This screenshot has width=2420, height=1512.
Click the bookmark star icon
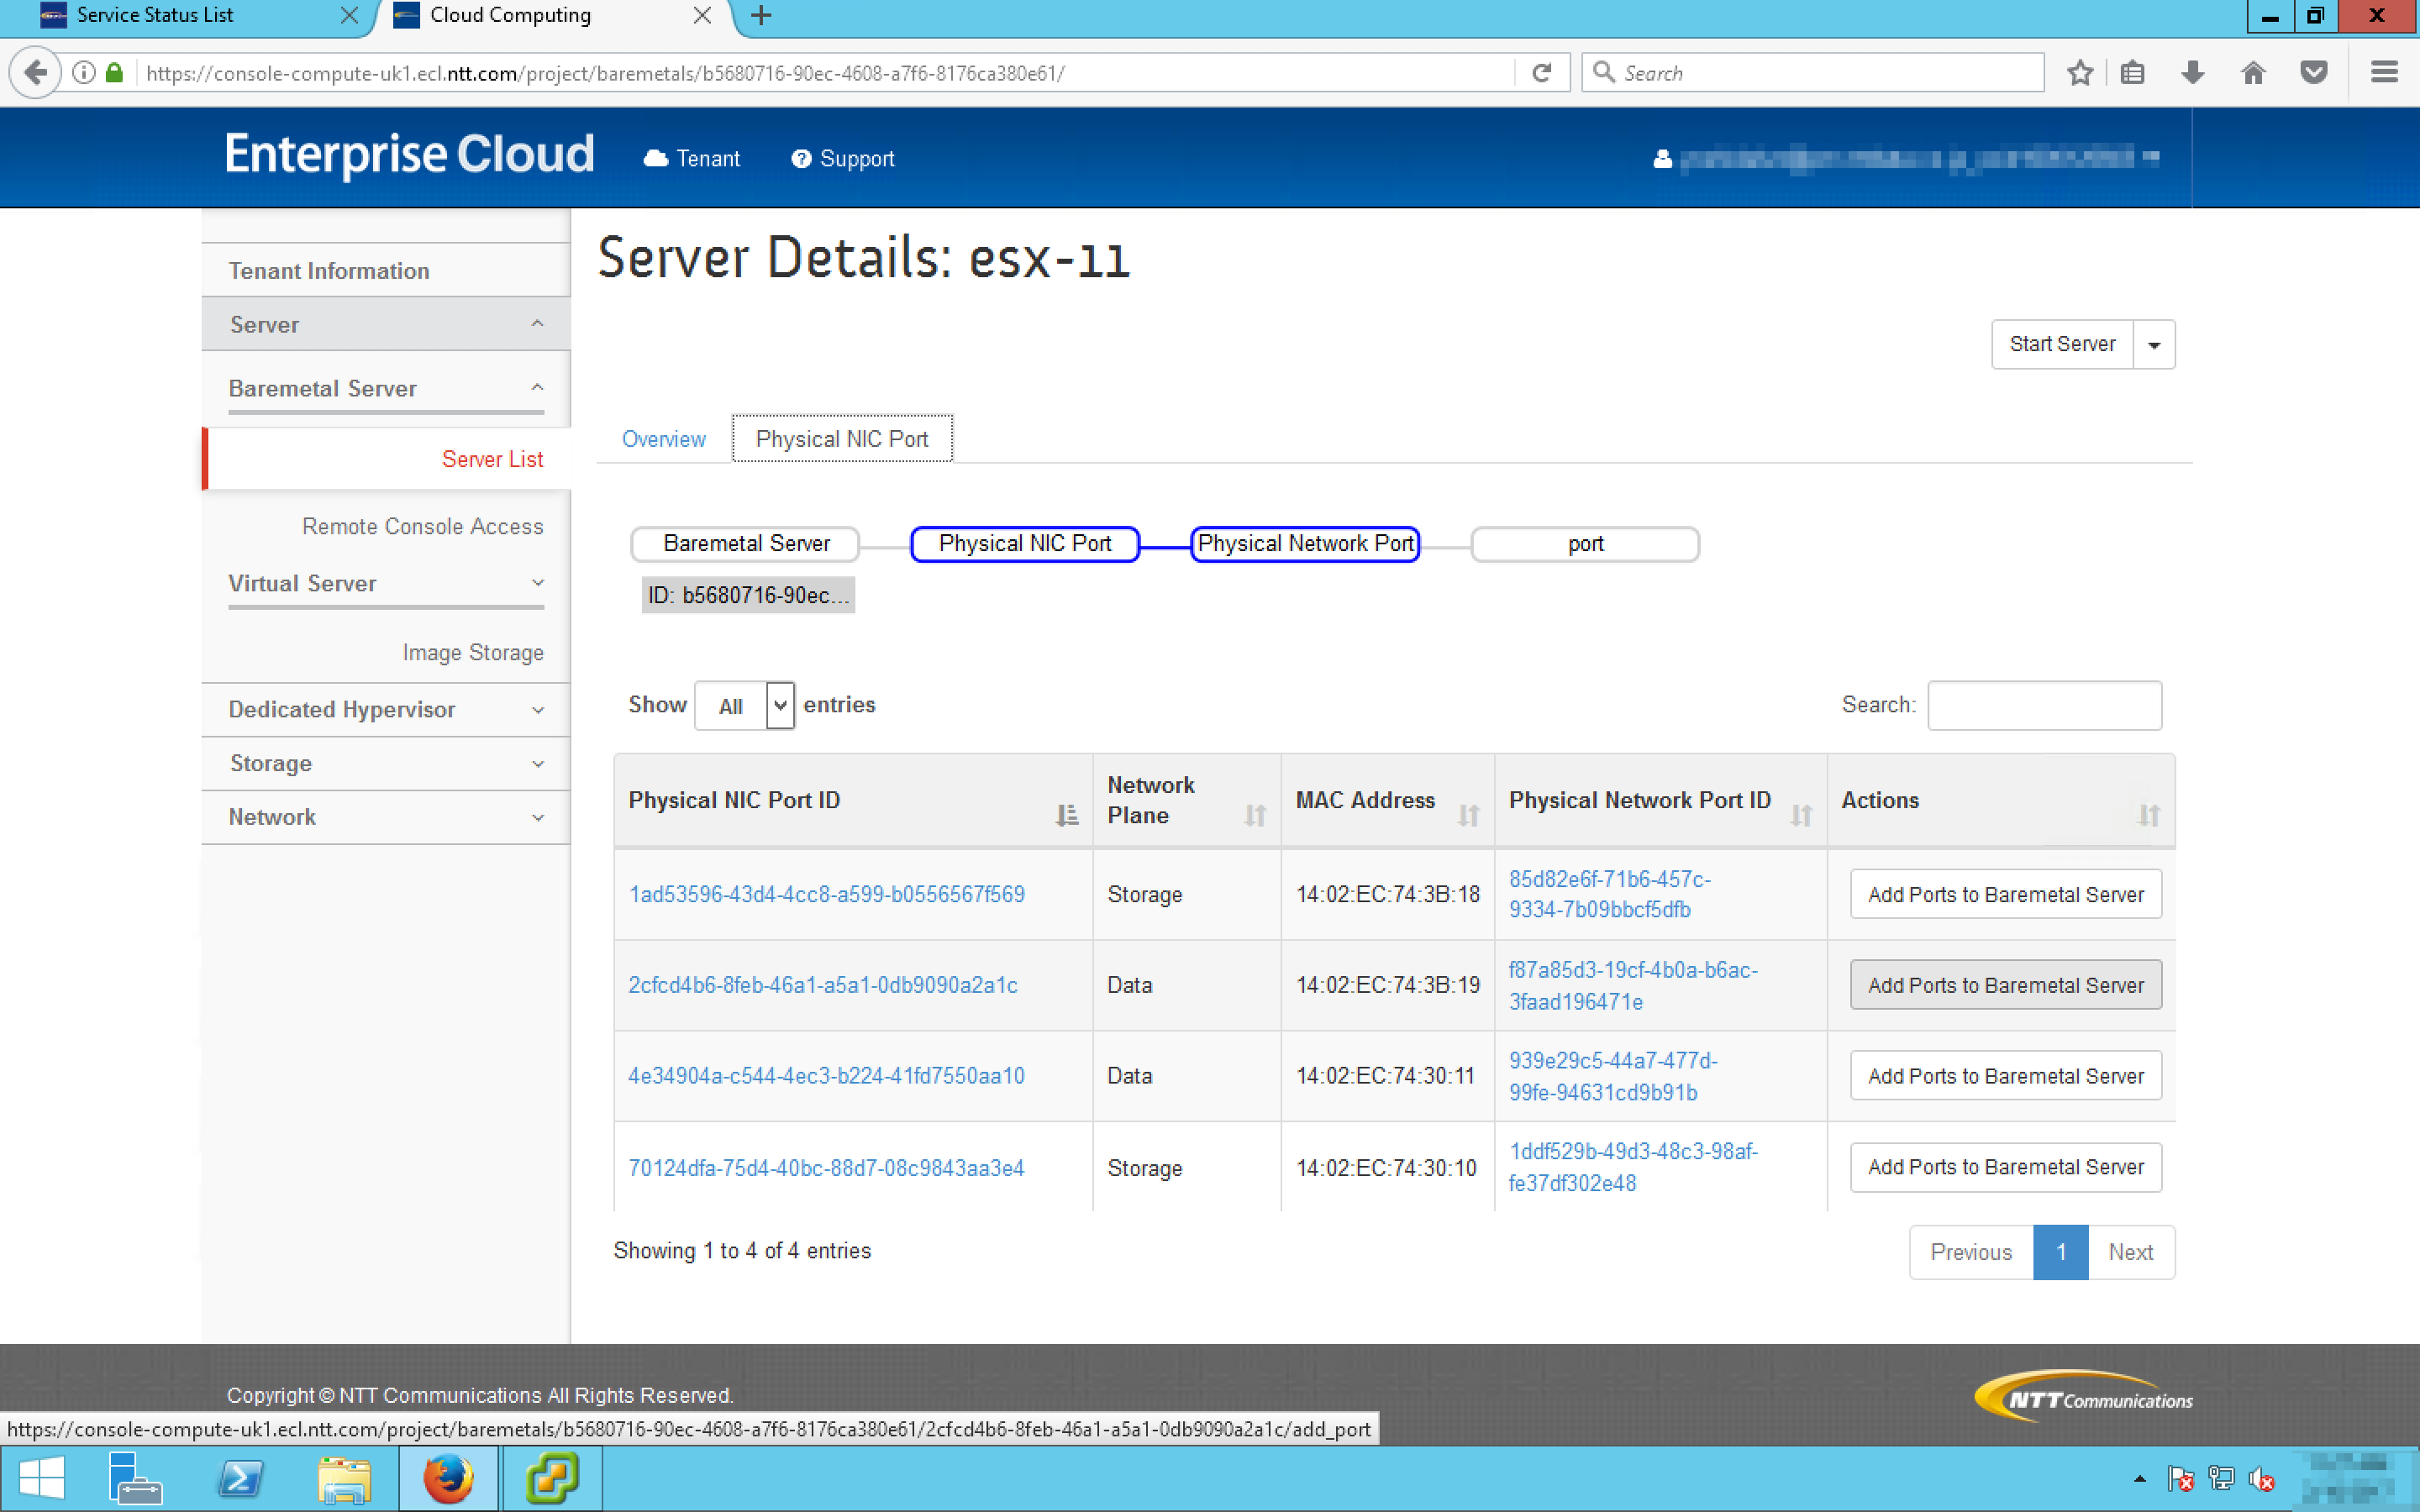point(2080,73)
